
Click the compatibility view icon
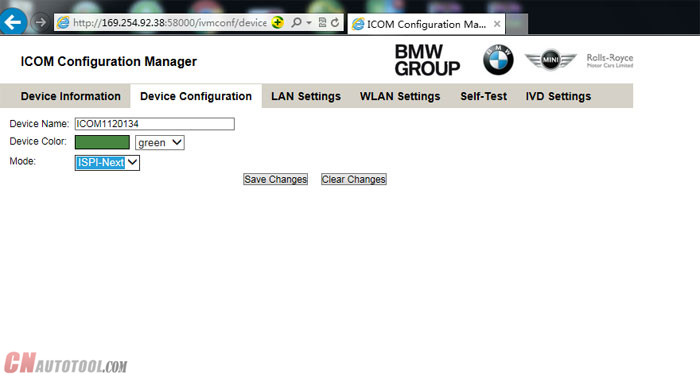pyautogui.click(x=322, y=22)
